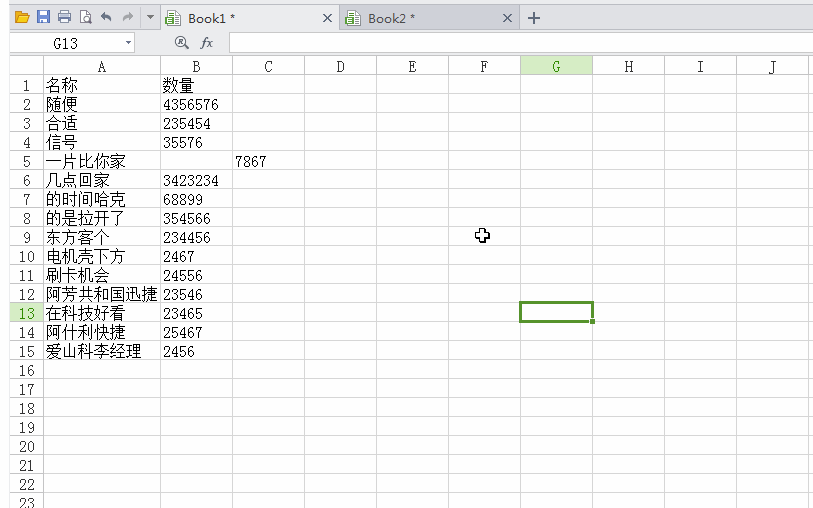The image size is (813, 508).
Task: Click the Book1 spreadsheet file icon
Action: 173,19
